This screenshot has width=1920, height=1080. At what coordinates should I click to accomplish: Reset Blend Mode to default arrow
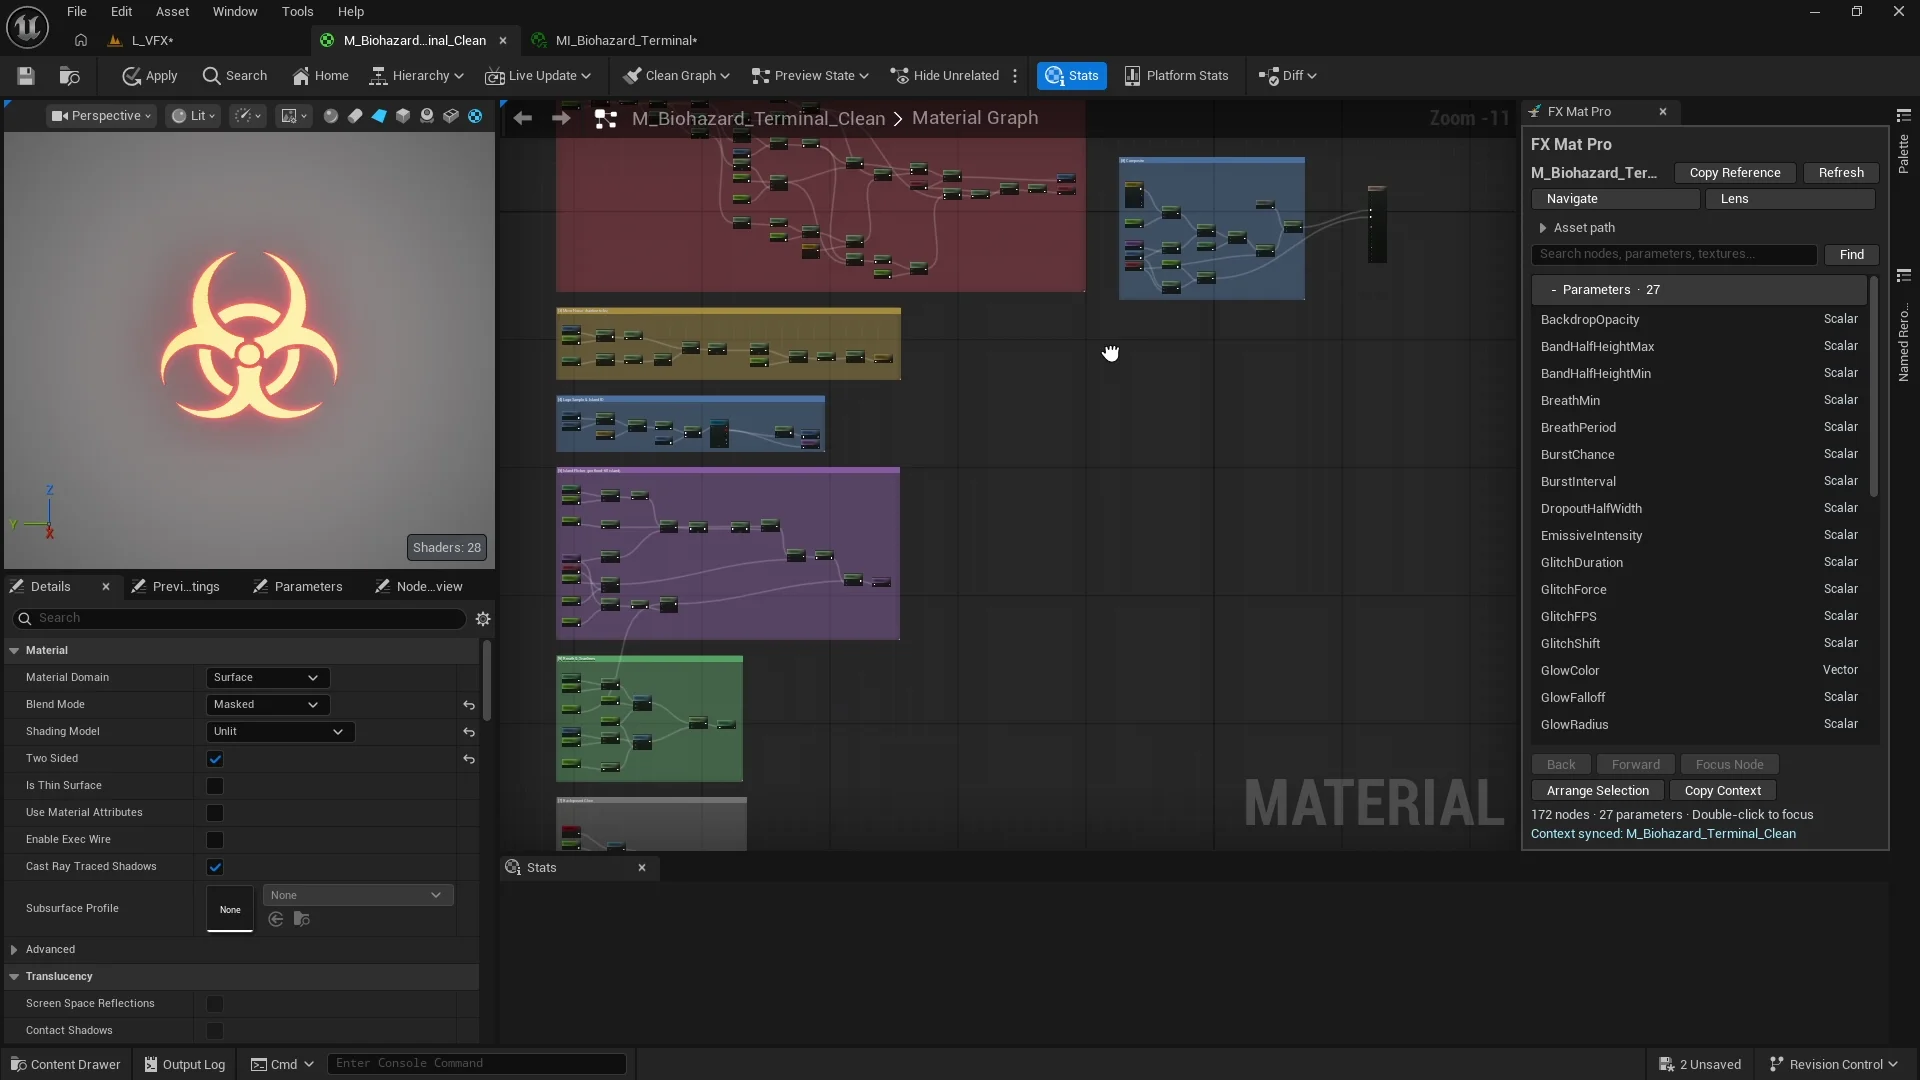pyautogui.click(x=469, y=705)
